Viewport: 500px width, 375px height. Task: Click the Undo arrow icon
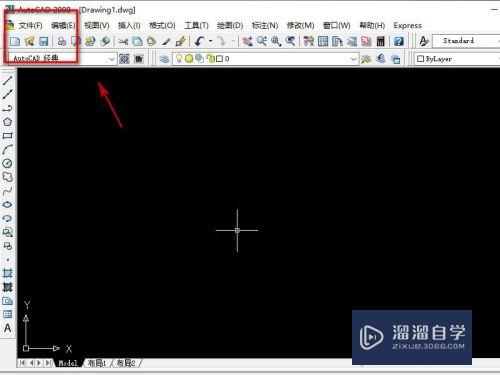(200, 41)
